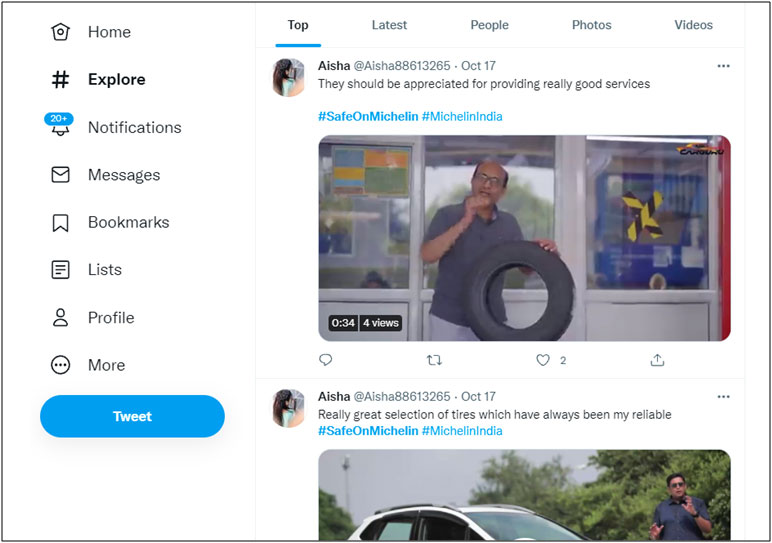Play the tire video thumbnail
Screen dimensions: 772x543
point(524,238)
